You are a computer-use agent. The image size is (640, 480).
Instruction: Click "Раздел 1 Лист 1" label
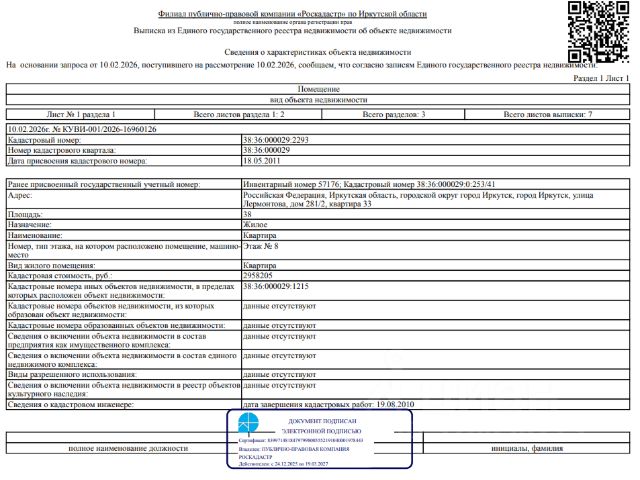pyautogui.click(x=601, y=78)
